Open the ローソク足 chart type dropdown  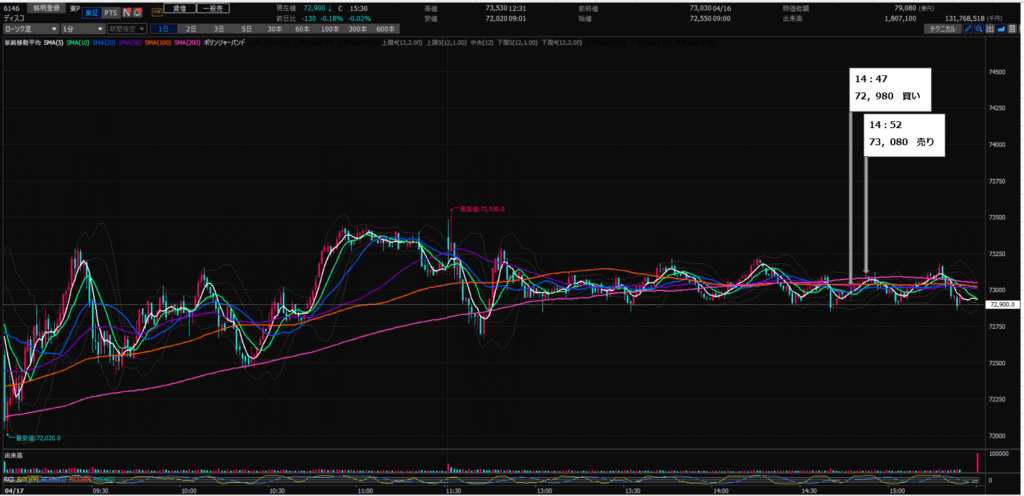pos(29,30)
